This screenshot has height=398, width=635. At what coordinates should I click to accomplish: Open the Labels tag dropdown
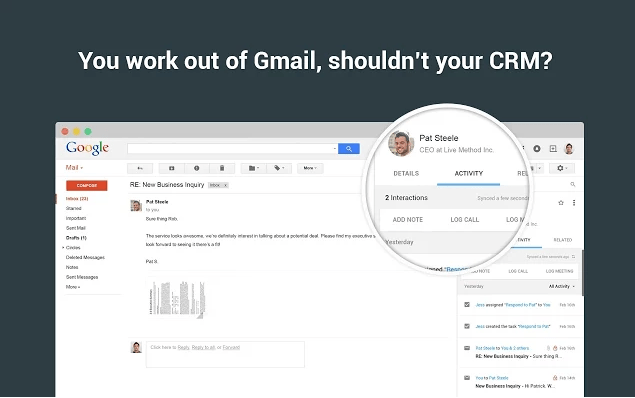(279, 168)
